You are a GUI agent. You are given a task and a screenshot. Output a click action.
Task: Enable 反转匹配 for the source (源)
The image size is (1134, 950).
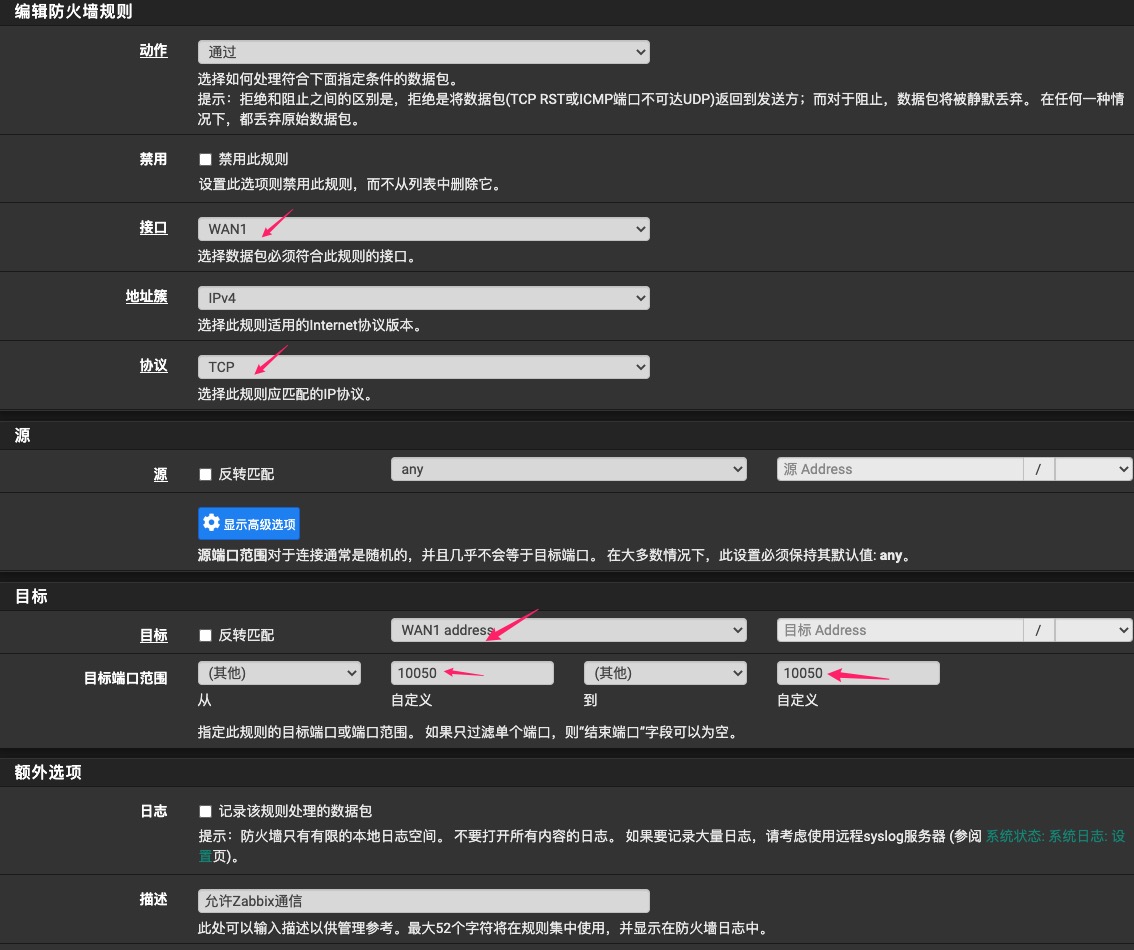coord(206,474)
